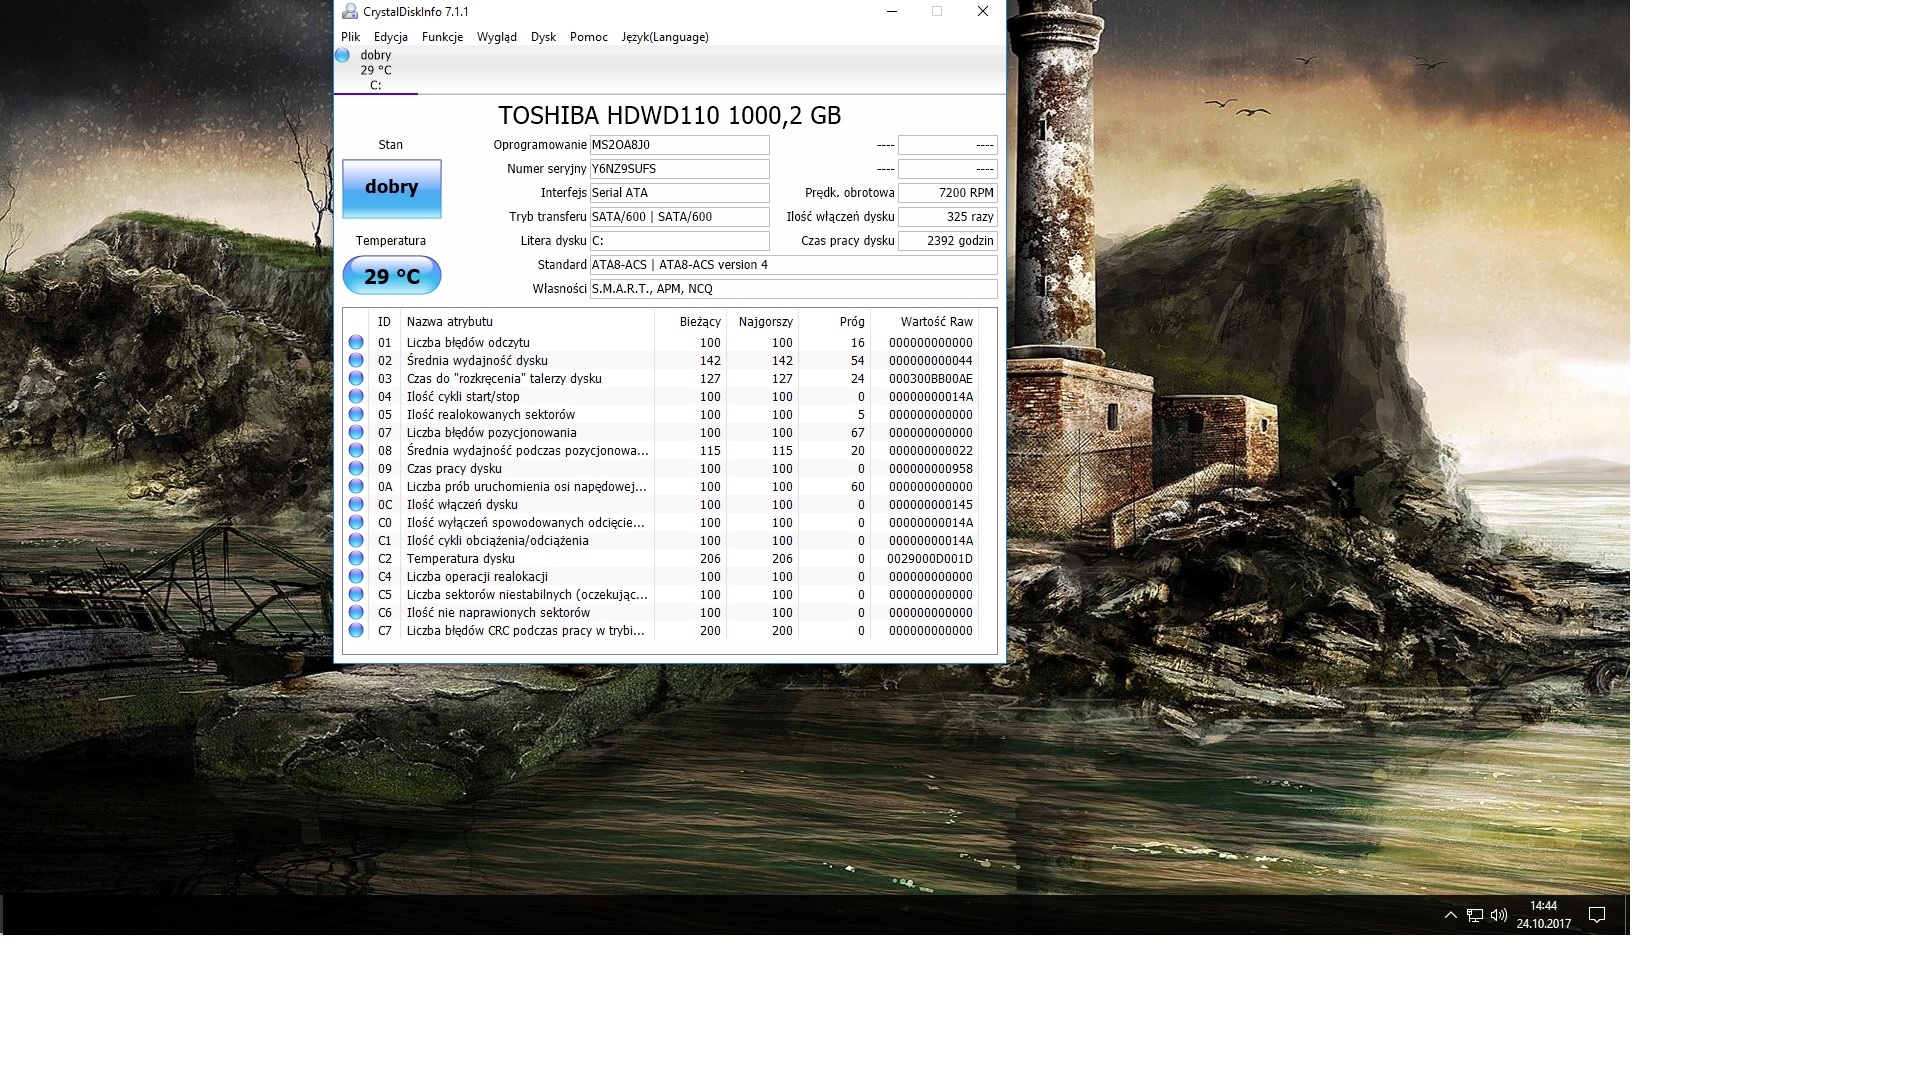
Task: Click status icon for attribute C2
Action: click(x=356, y=558)
